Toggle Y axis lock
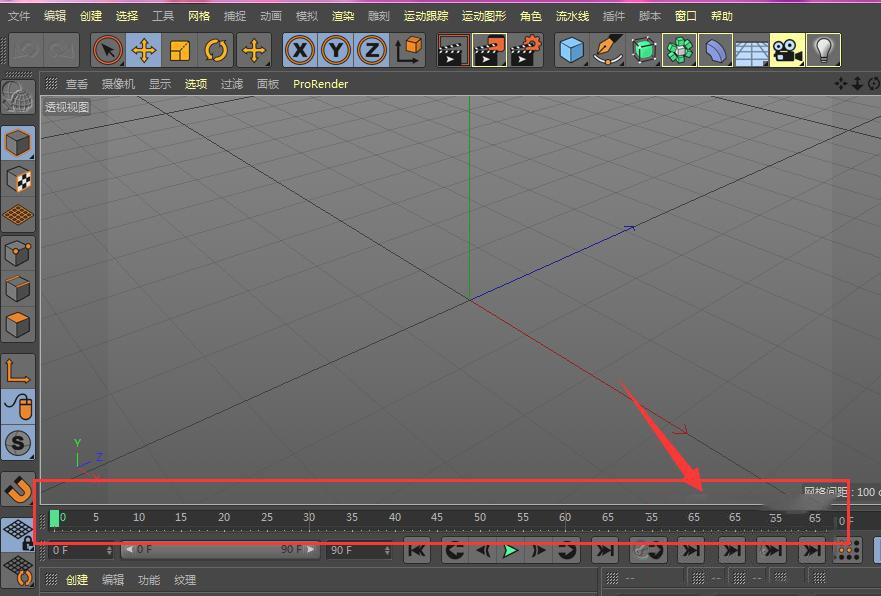881x596 pixels. pyautogui.click(x=336, y=51)
